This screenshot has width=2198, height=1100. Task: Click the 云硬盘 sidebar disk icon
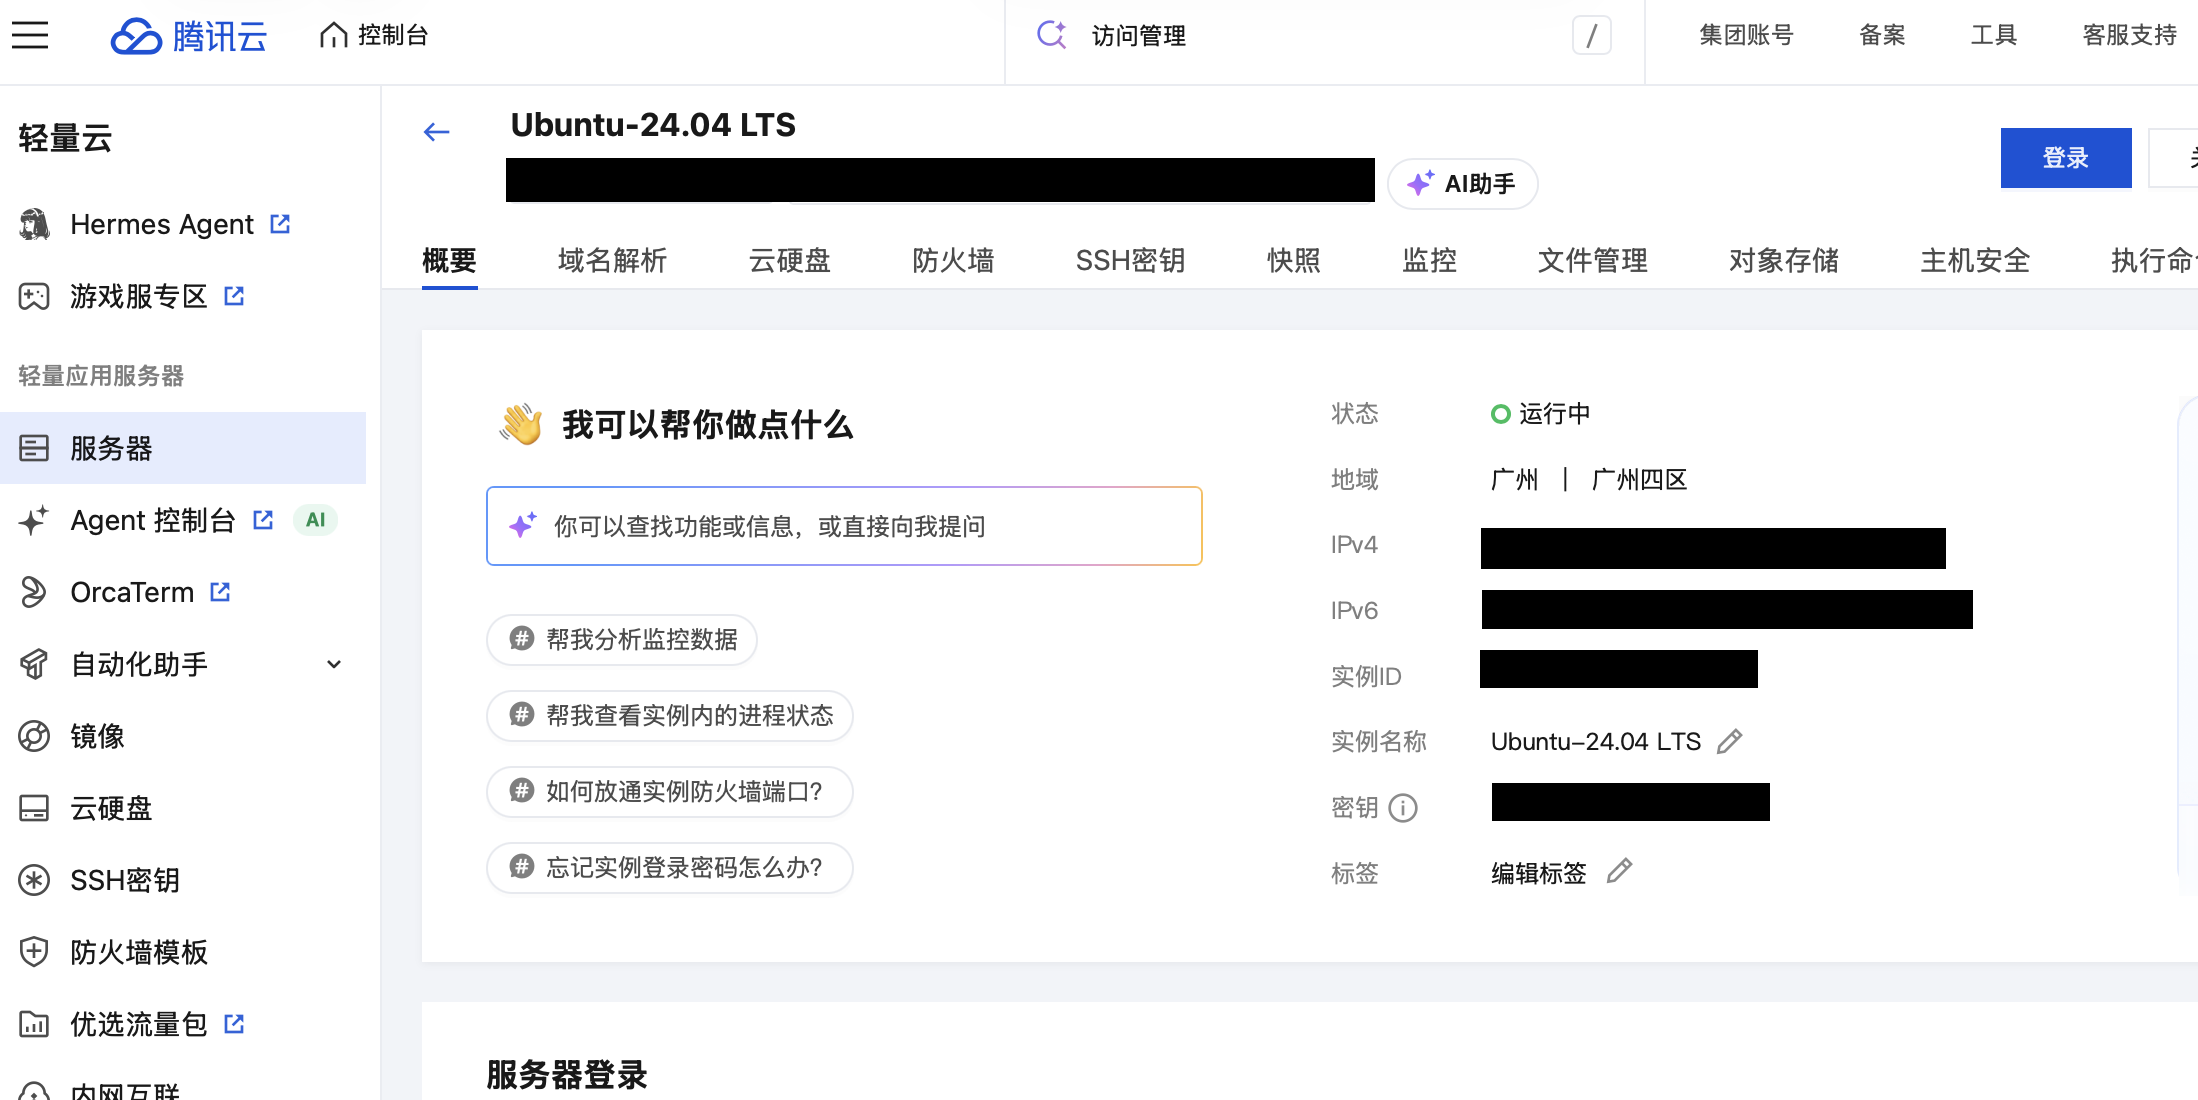[x=34, y=808]
